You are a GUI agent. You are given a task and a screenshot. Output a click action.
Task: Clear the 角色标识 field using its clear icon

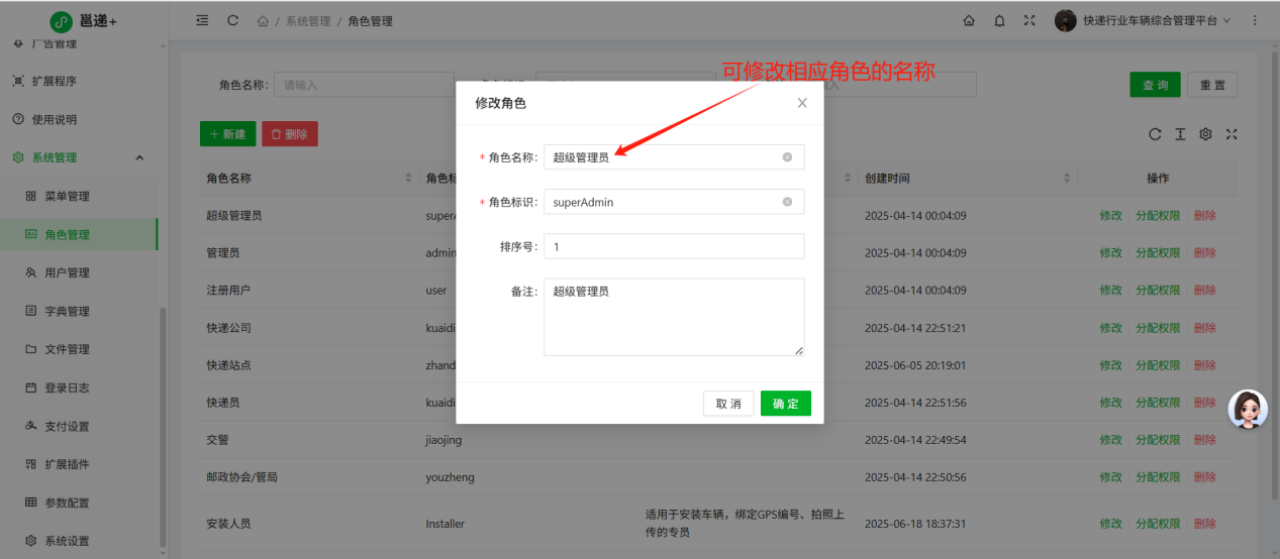[787, 202]
